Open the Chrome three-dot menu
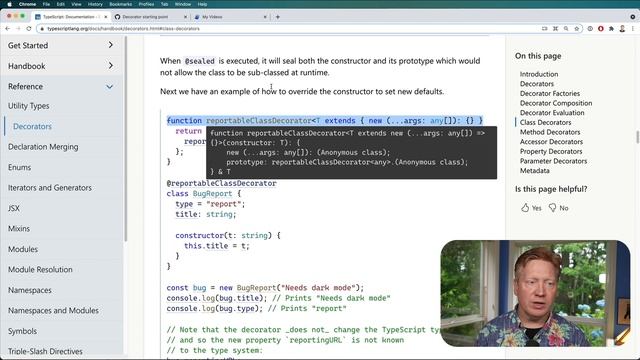The height and width of the screenshot is (360, 640). coord(633,29)
